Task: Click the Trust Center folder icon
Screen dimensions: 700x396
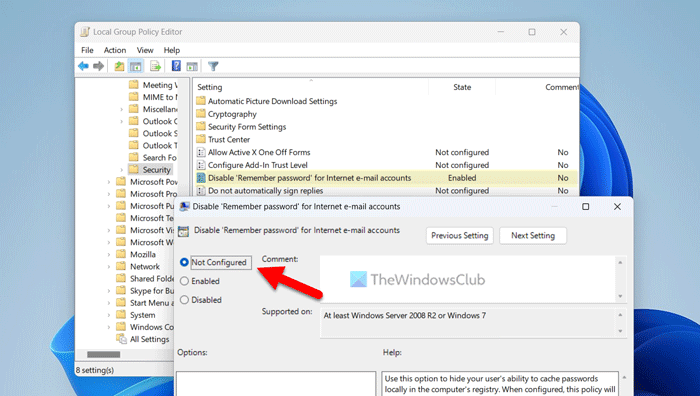Action: 201,139
